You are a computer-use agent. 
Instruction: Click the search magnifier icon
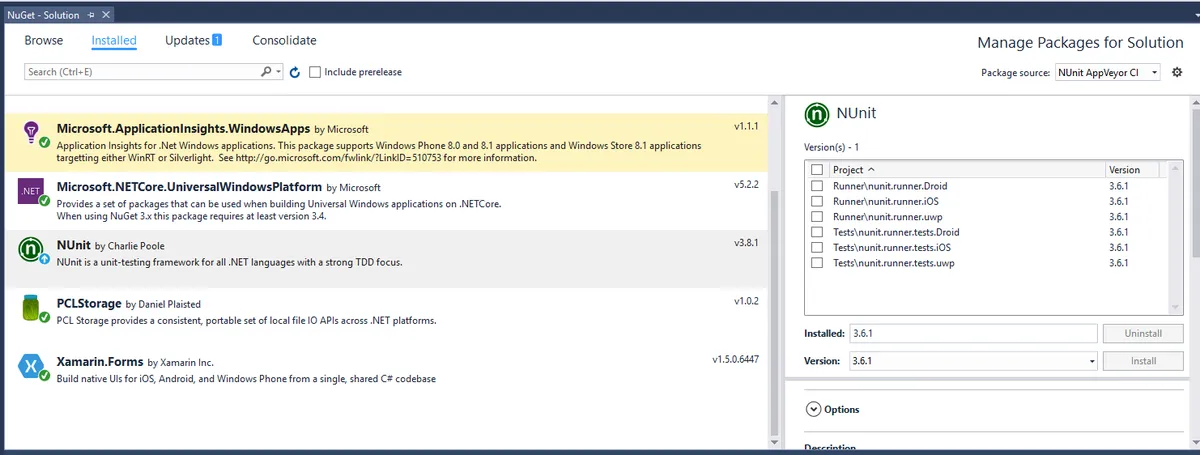tap(266, 72)
